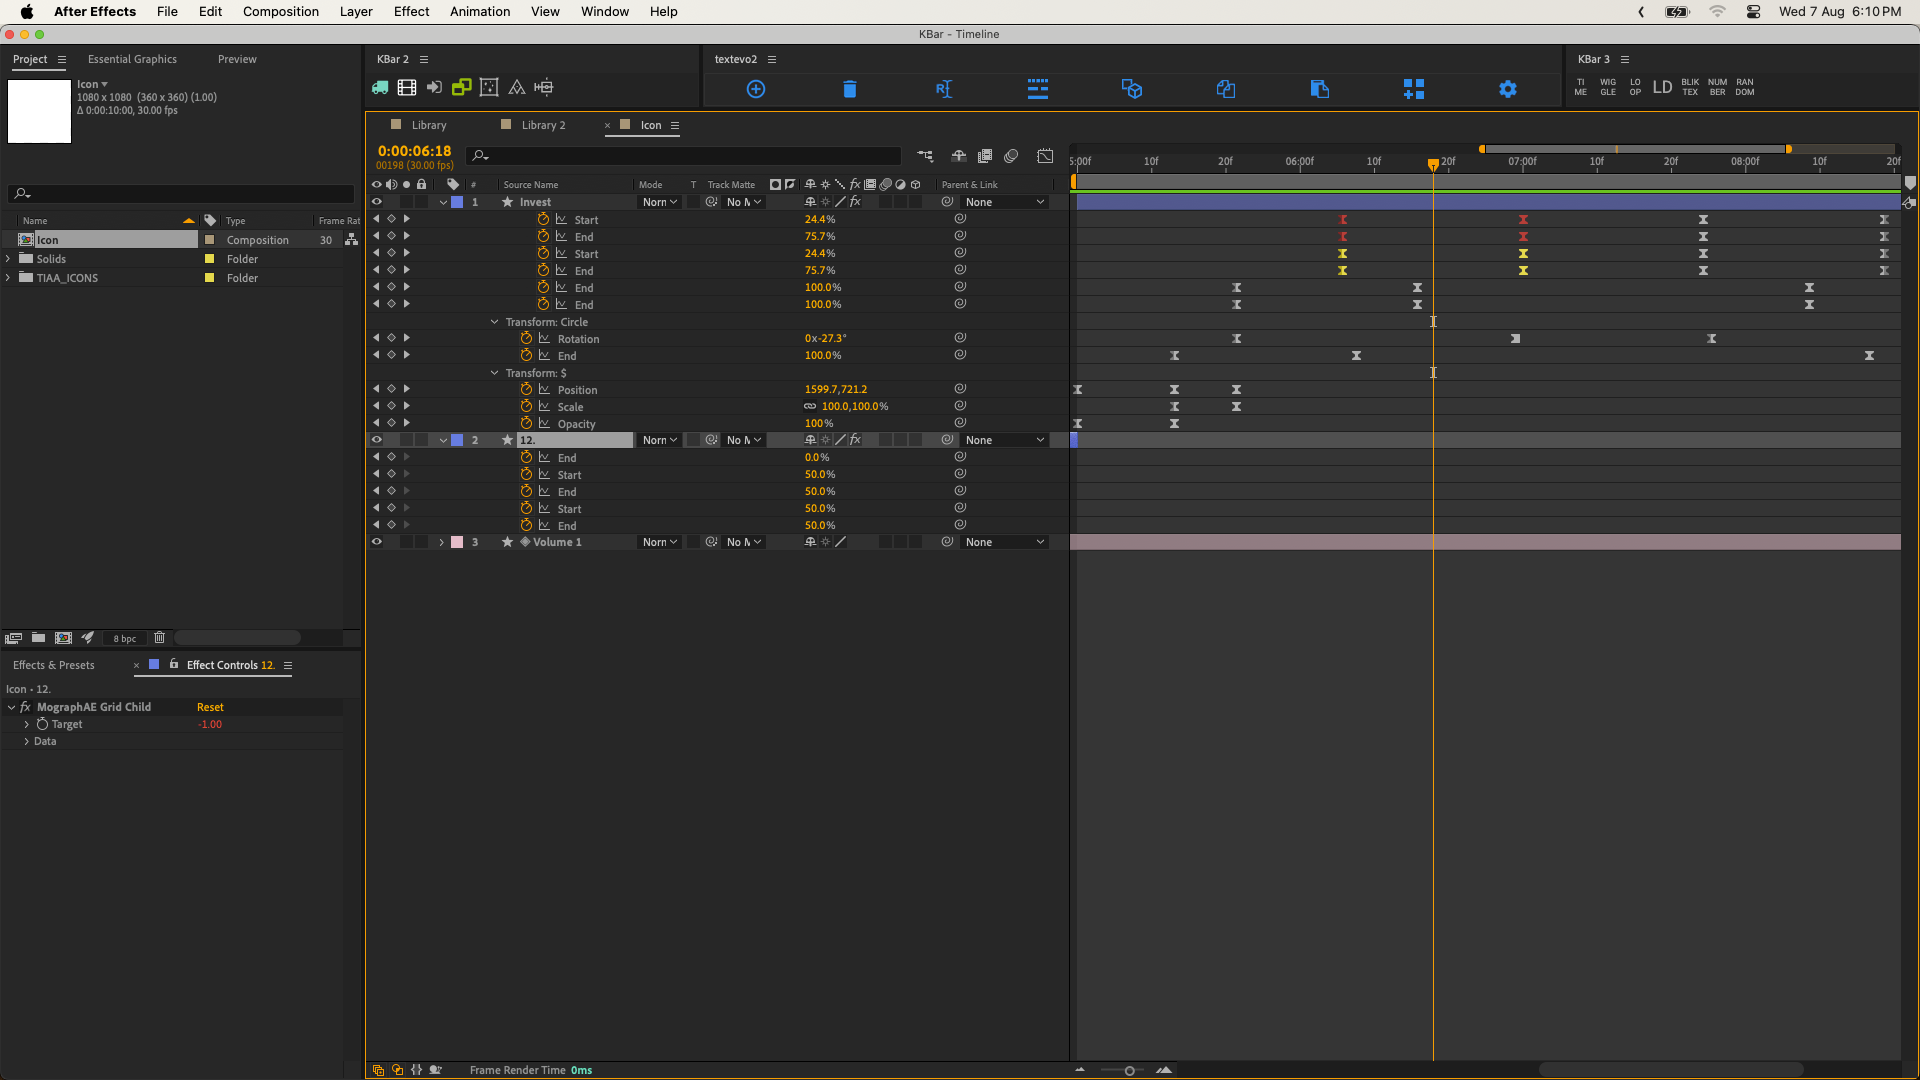The width and height of the screenshot is (1920, 1080).
Task: Click the KBar 2 film strip icon
Action: click(407, 88)
